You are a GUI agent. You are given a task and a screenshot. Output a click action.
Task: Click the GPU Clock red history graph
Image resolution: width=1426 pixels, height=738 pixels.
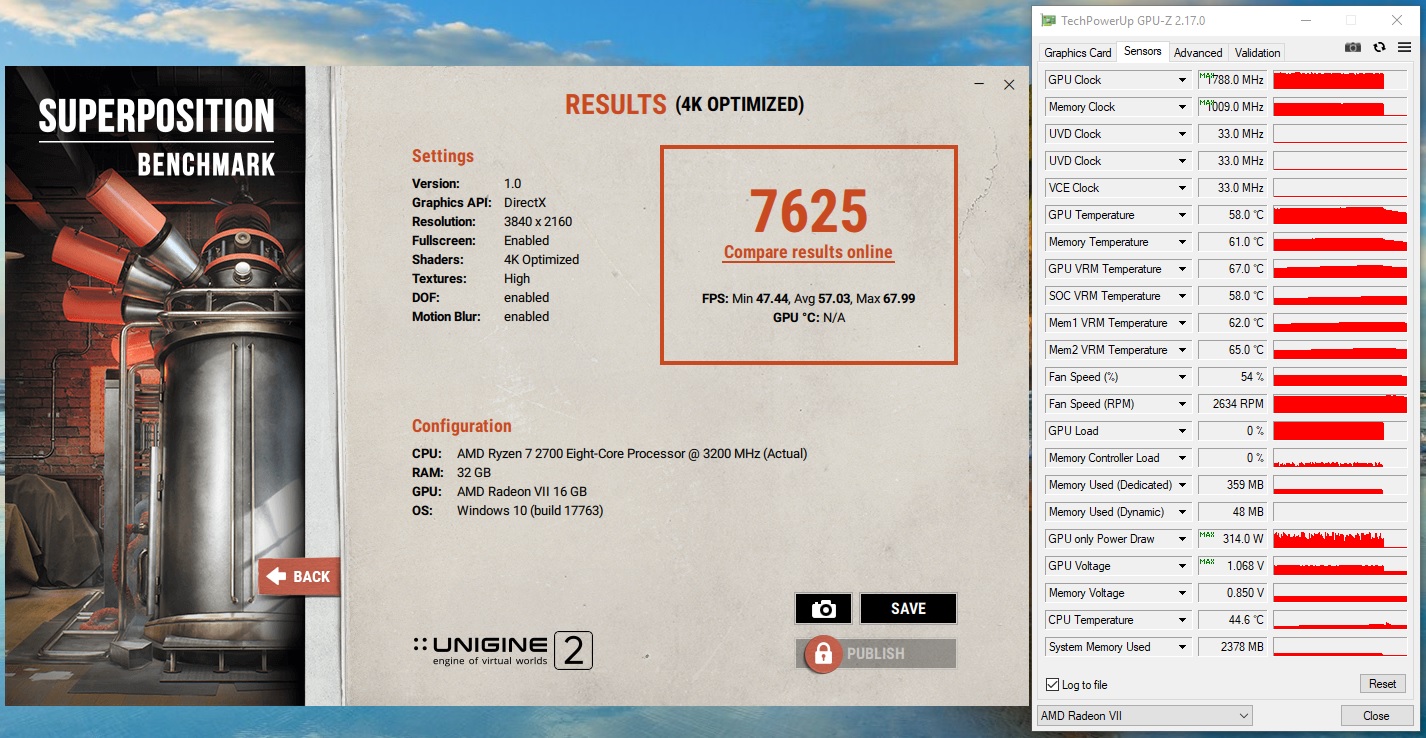[x=1341, y=80]
